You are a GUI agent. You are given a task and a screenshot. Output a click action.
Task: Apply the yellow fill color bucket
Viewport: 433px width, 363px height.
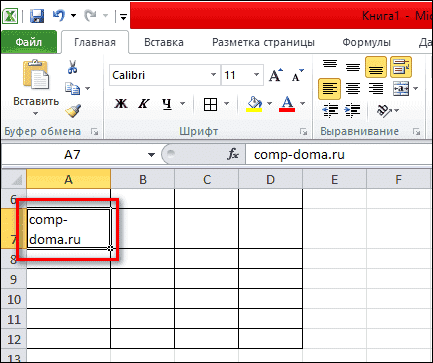(x=254, y=104)
